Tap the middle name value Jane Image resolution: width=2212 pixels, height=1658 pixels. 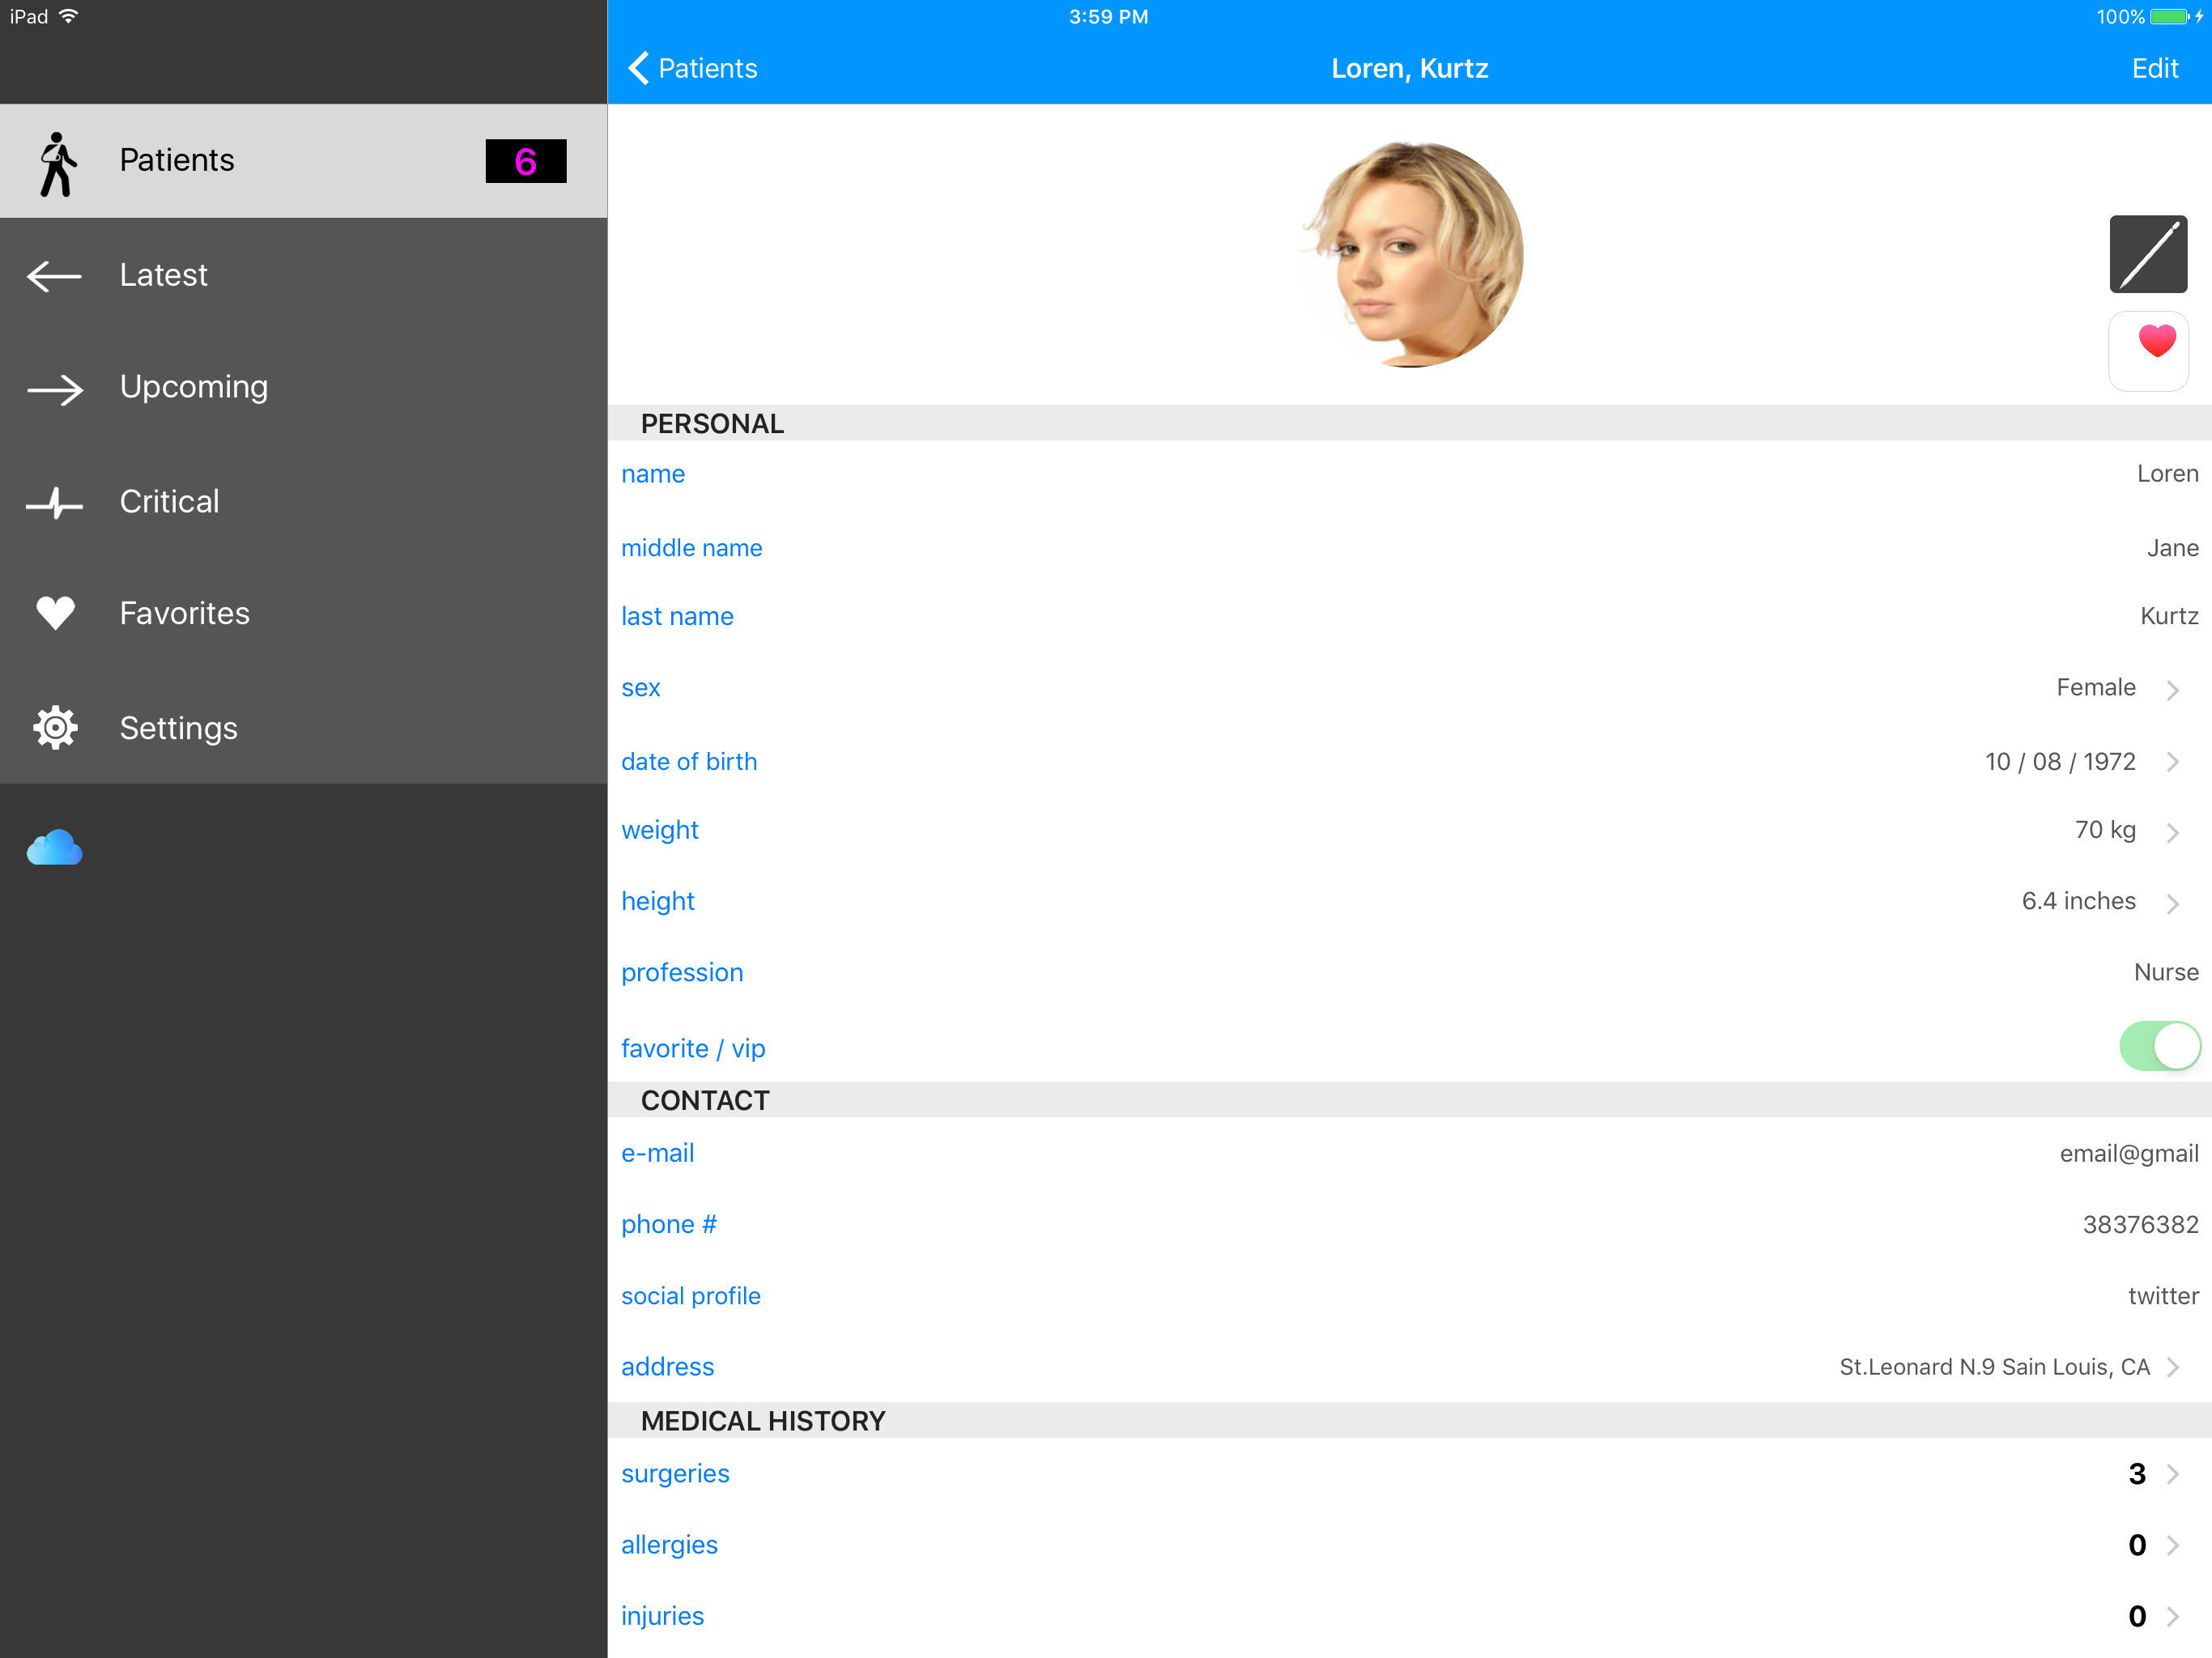[x=2172, y=548]
